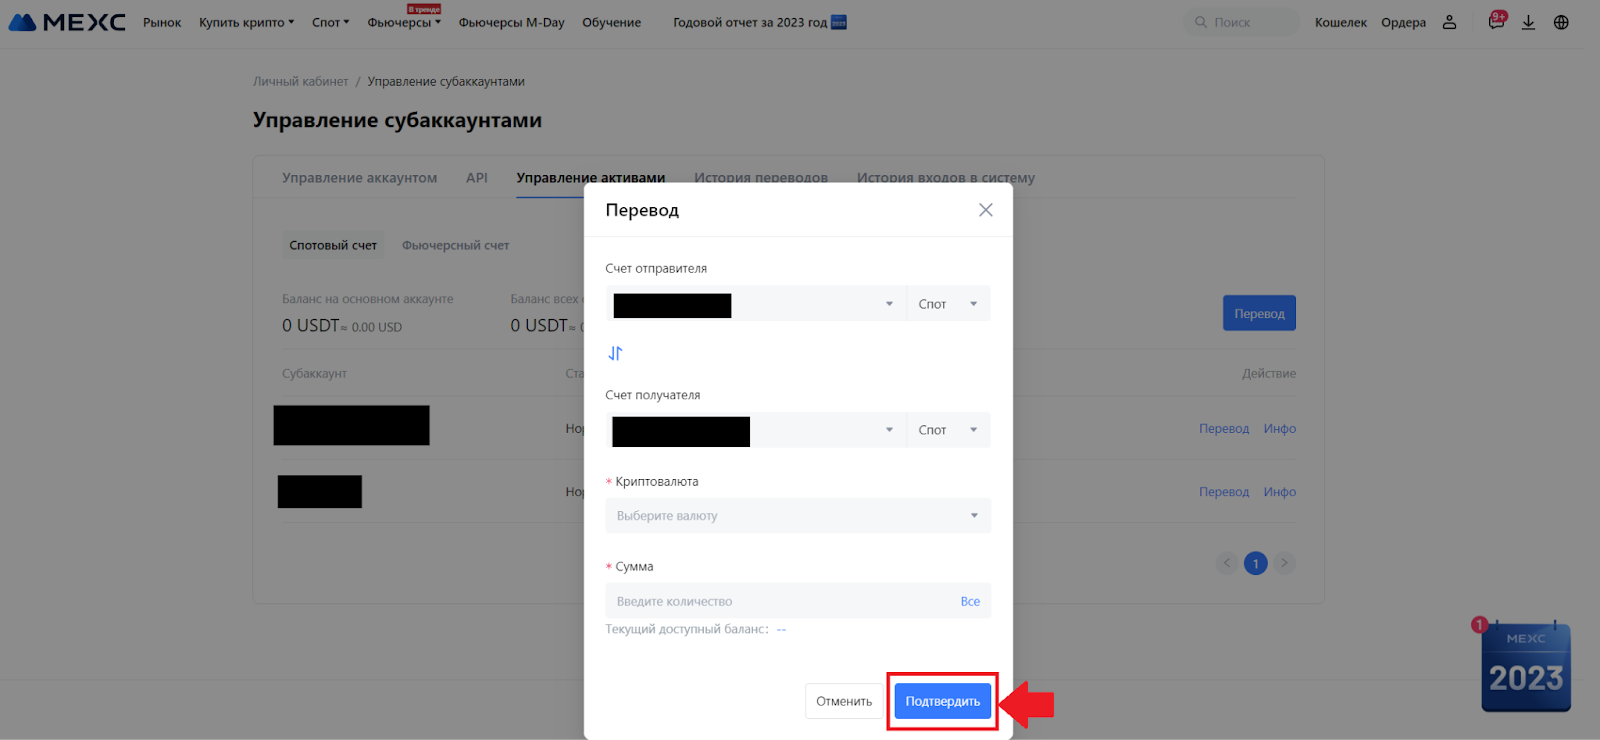Screen dimensions: 1600x740
Task: Swap sender and recipient accounts
Action: 615,353
